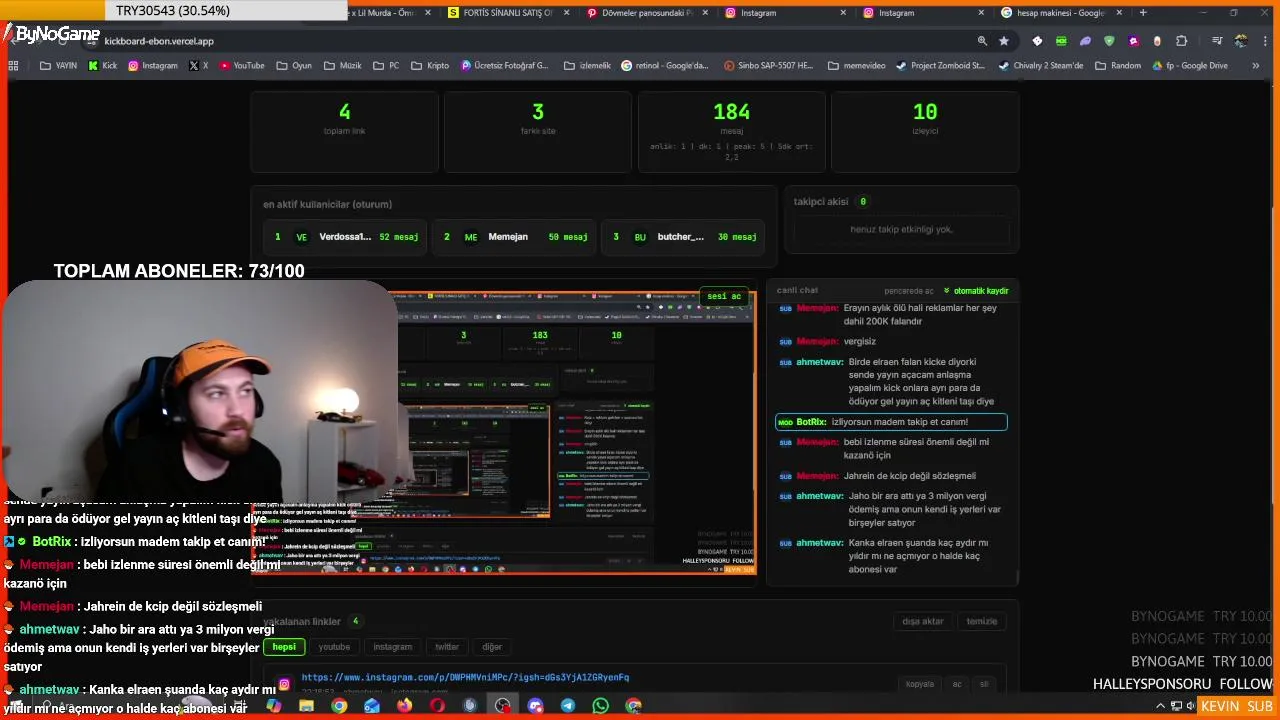
Task: Switch to the Lil Murda browser tab
Action: 385,13
